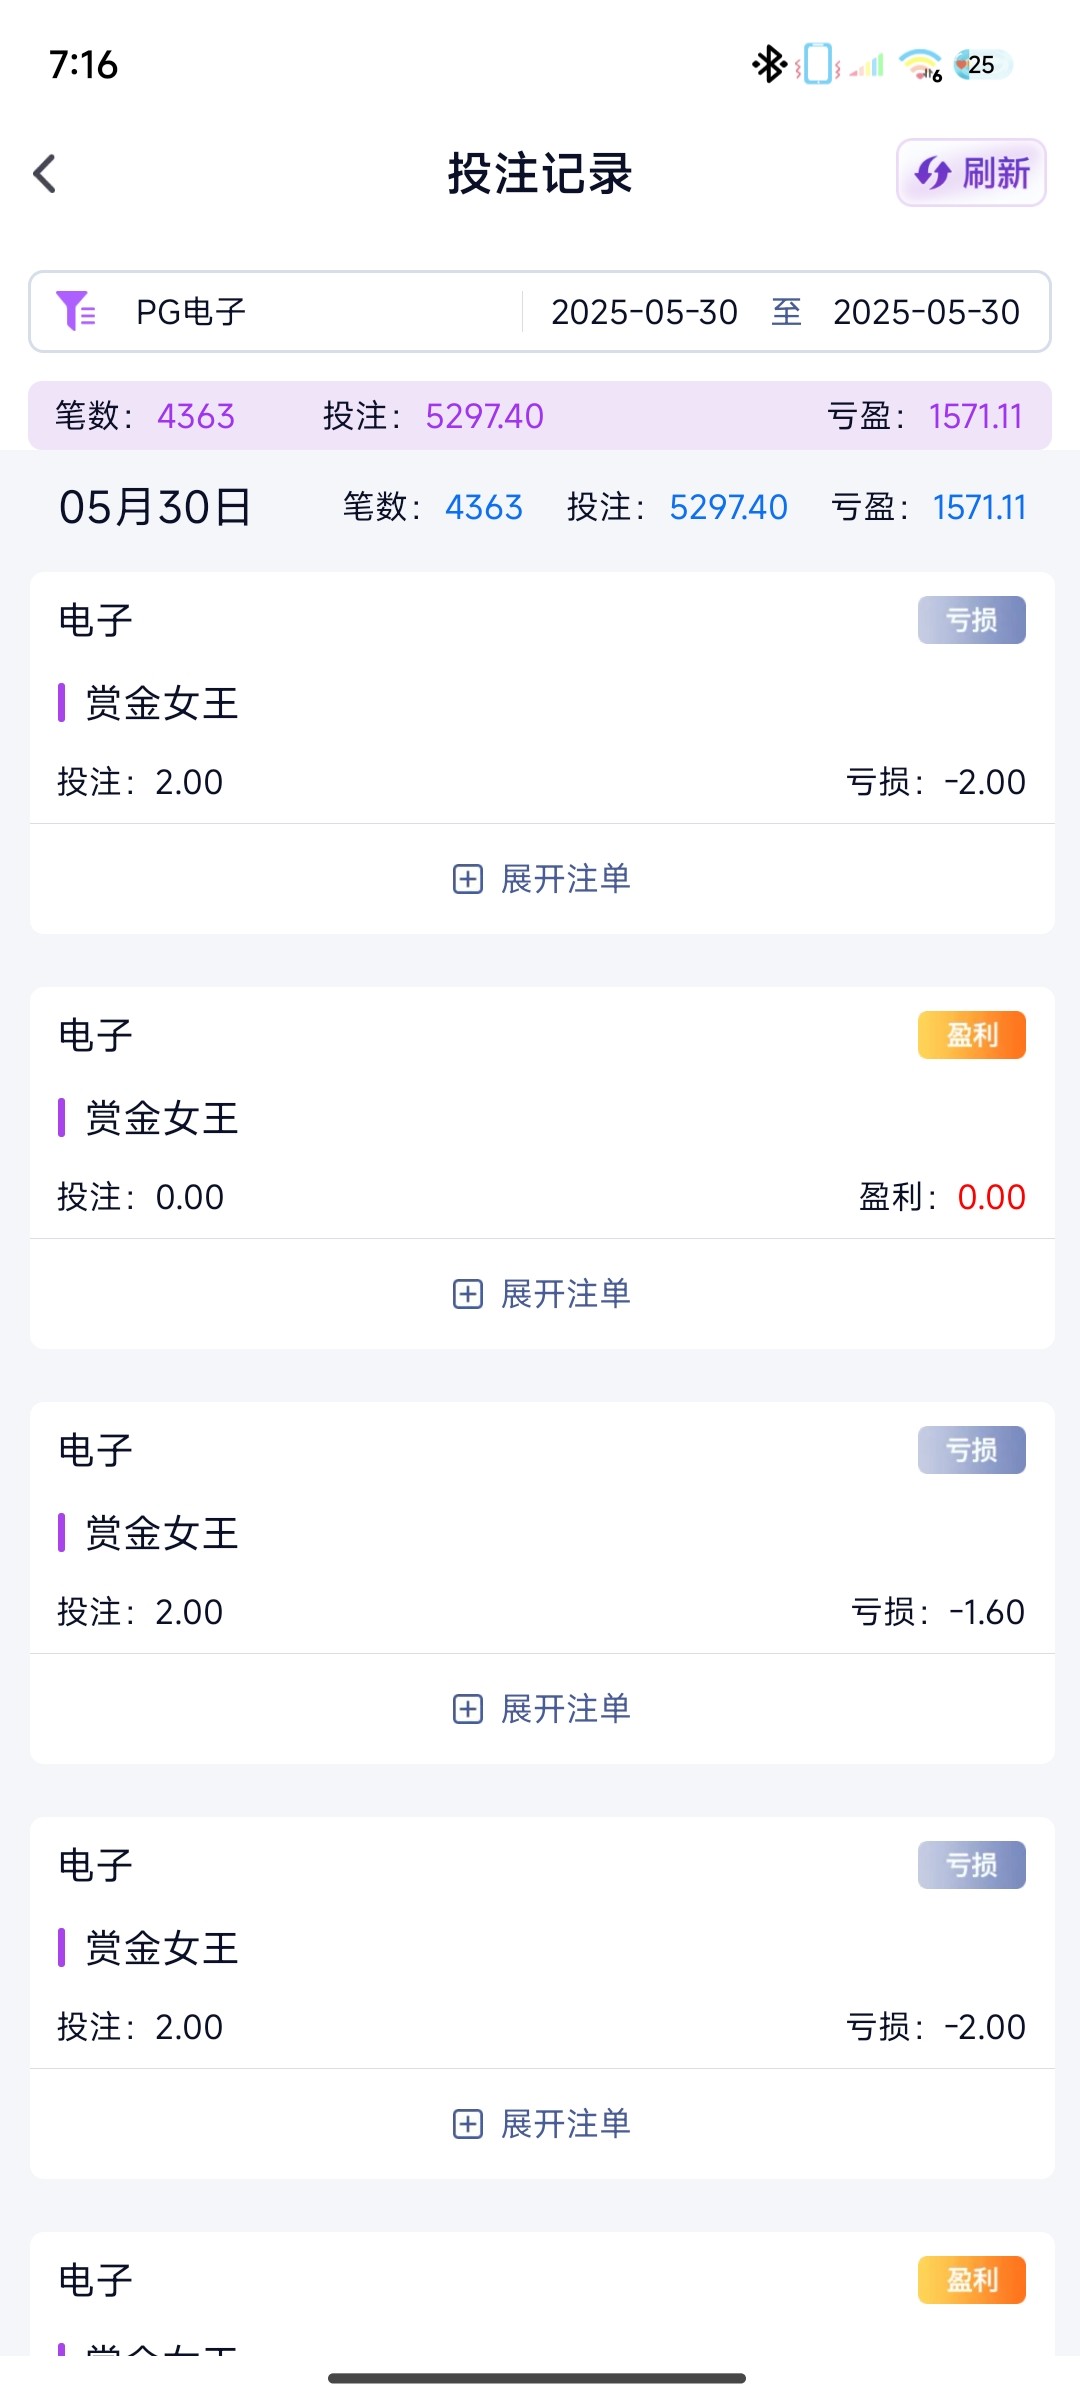Tap the refresh swirl icon

pyautogui.click(x=933, y=173)
